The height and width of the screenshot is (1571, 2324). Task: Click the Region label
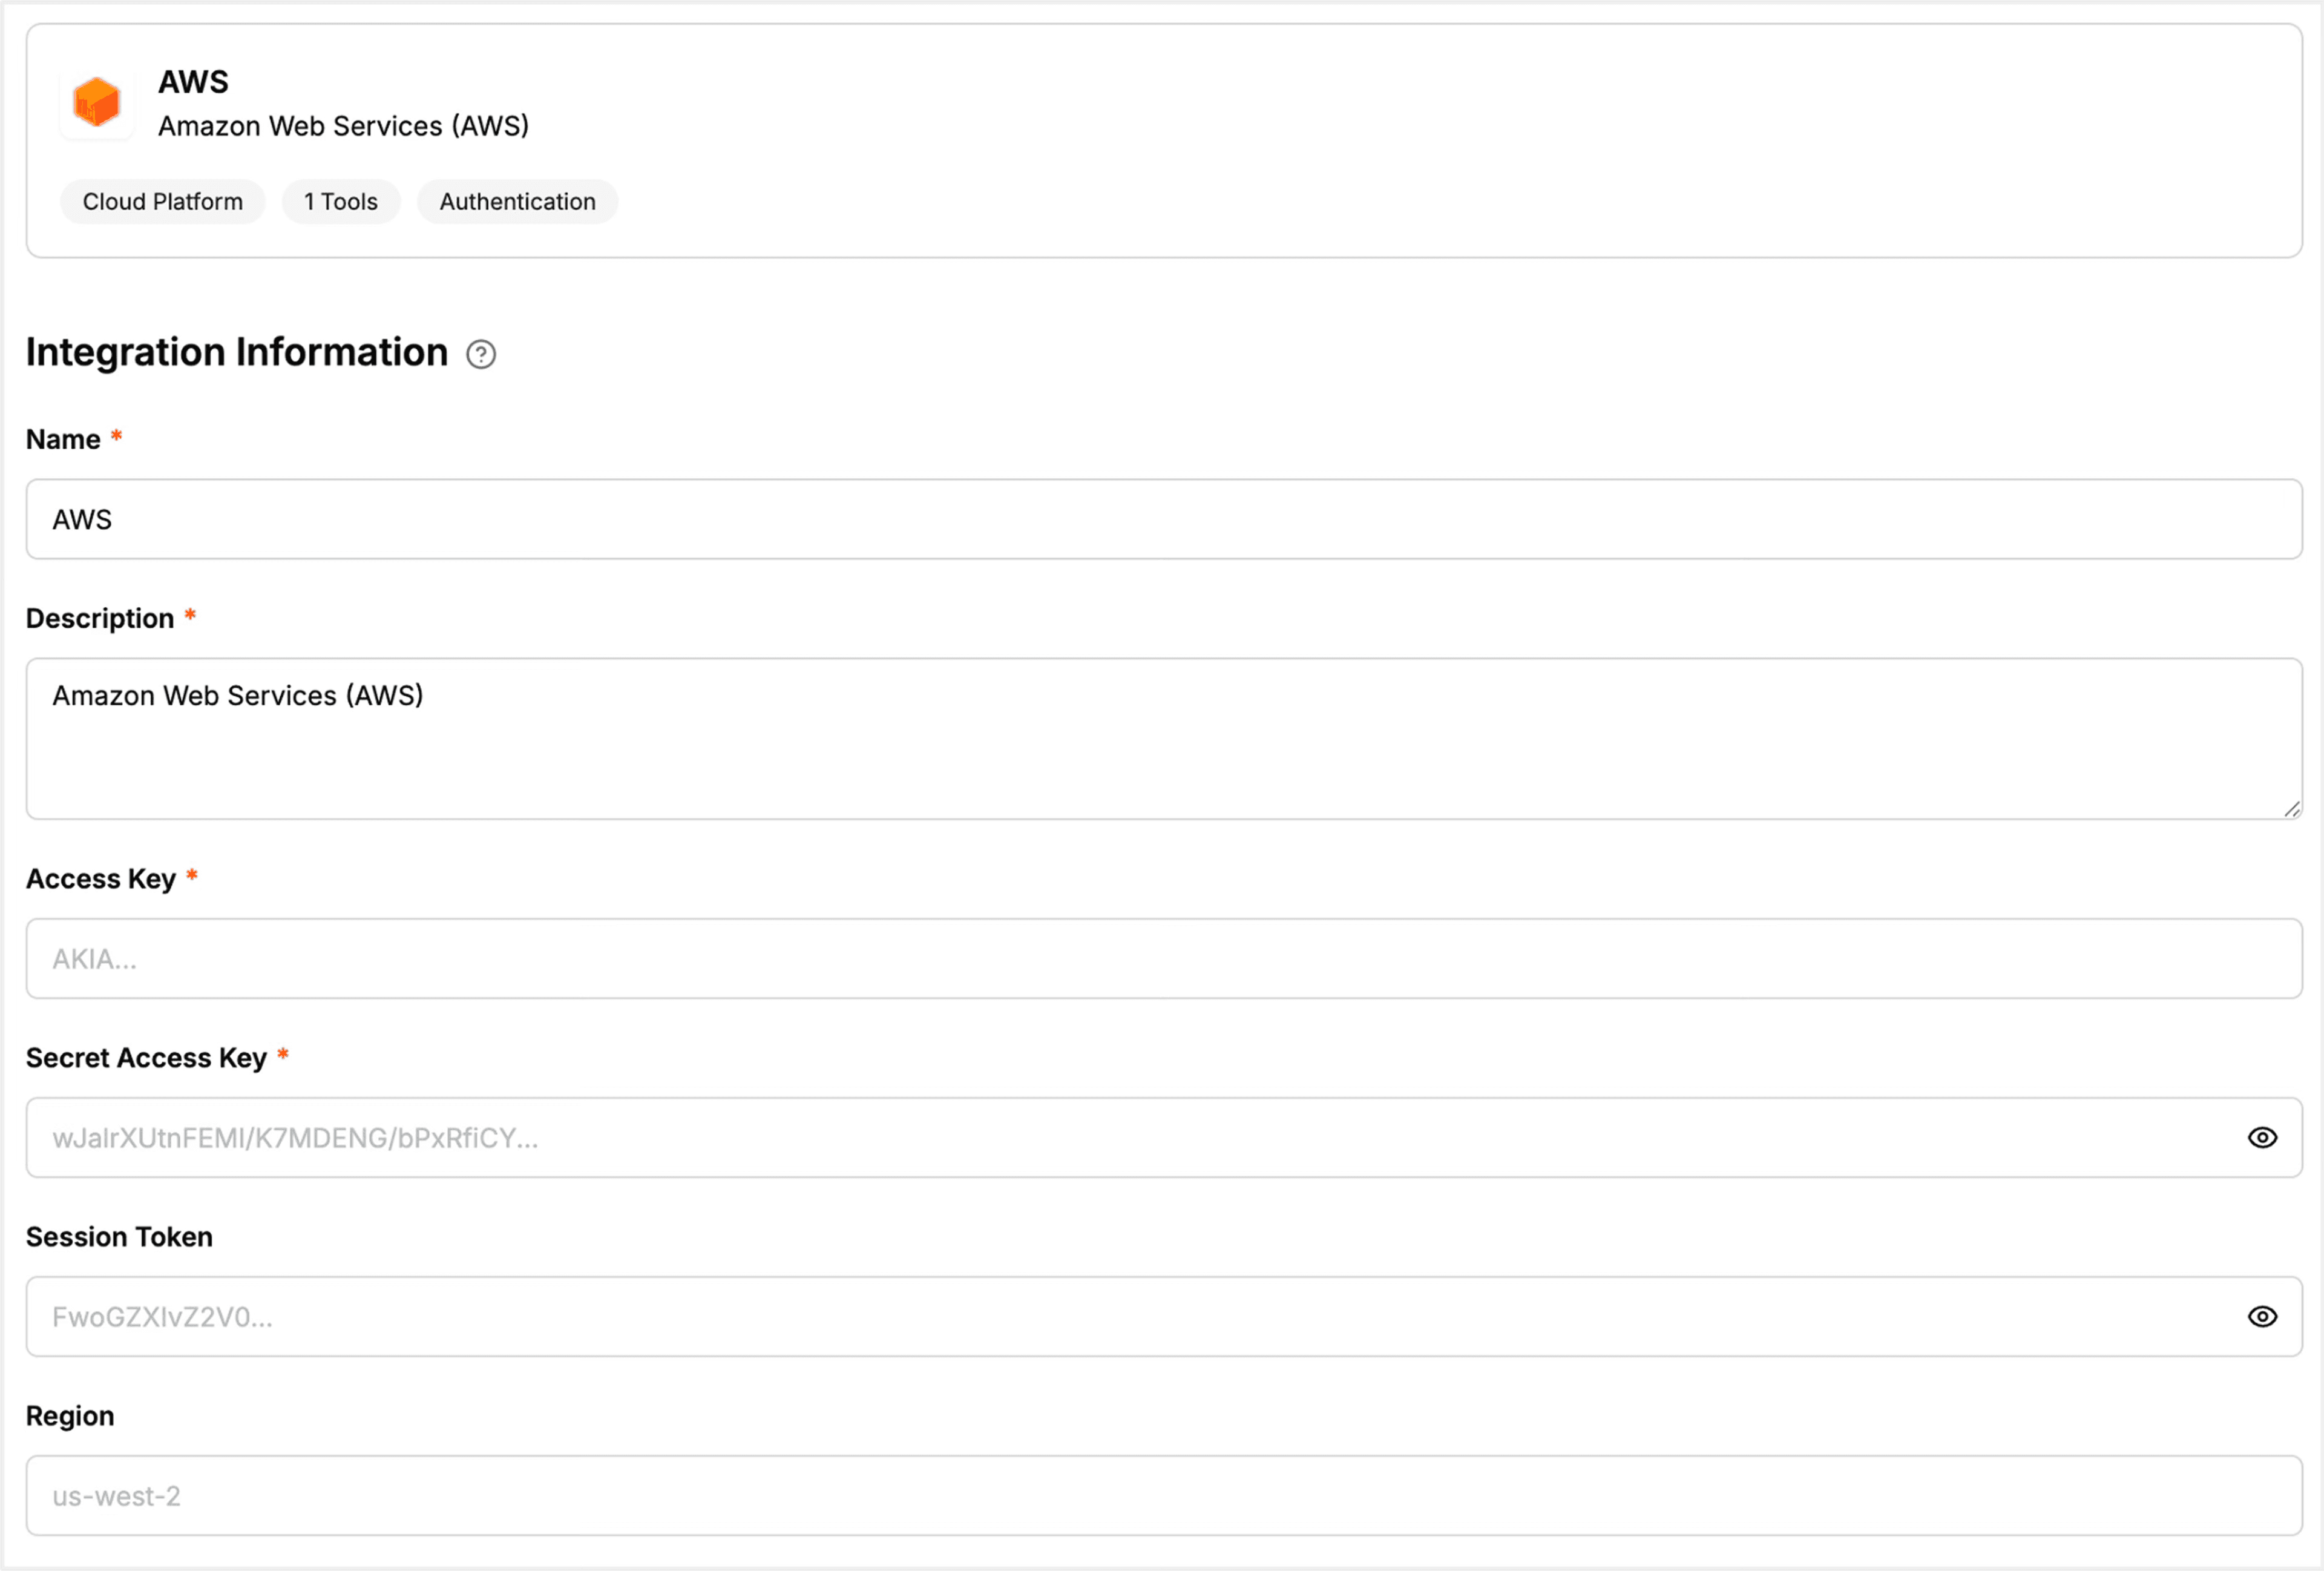(69, 1415)
